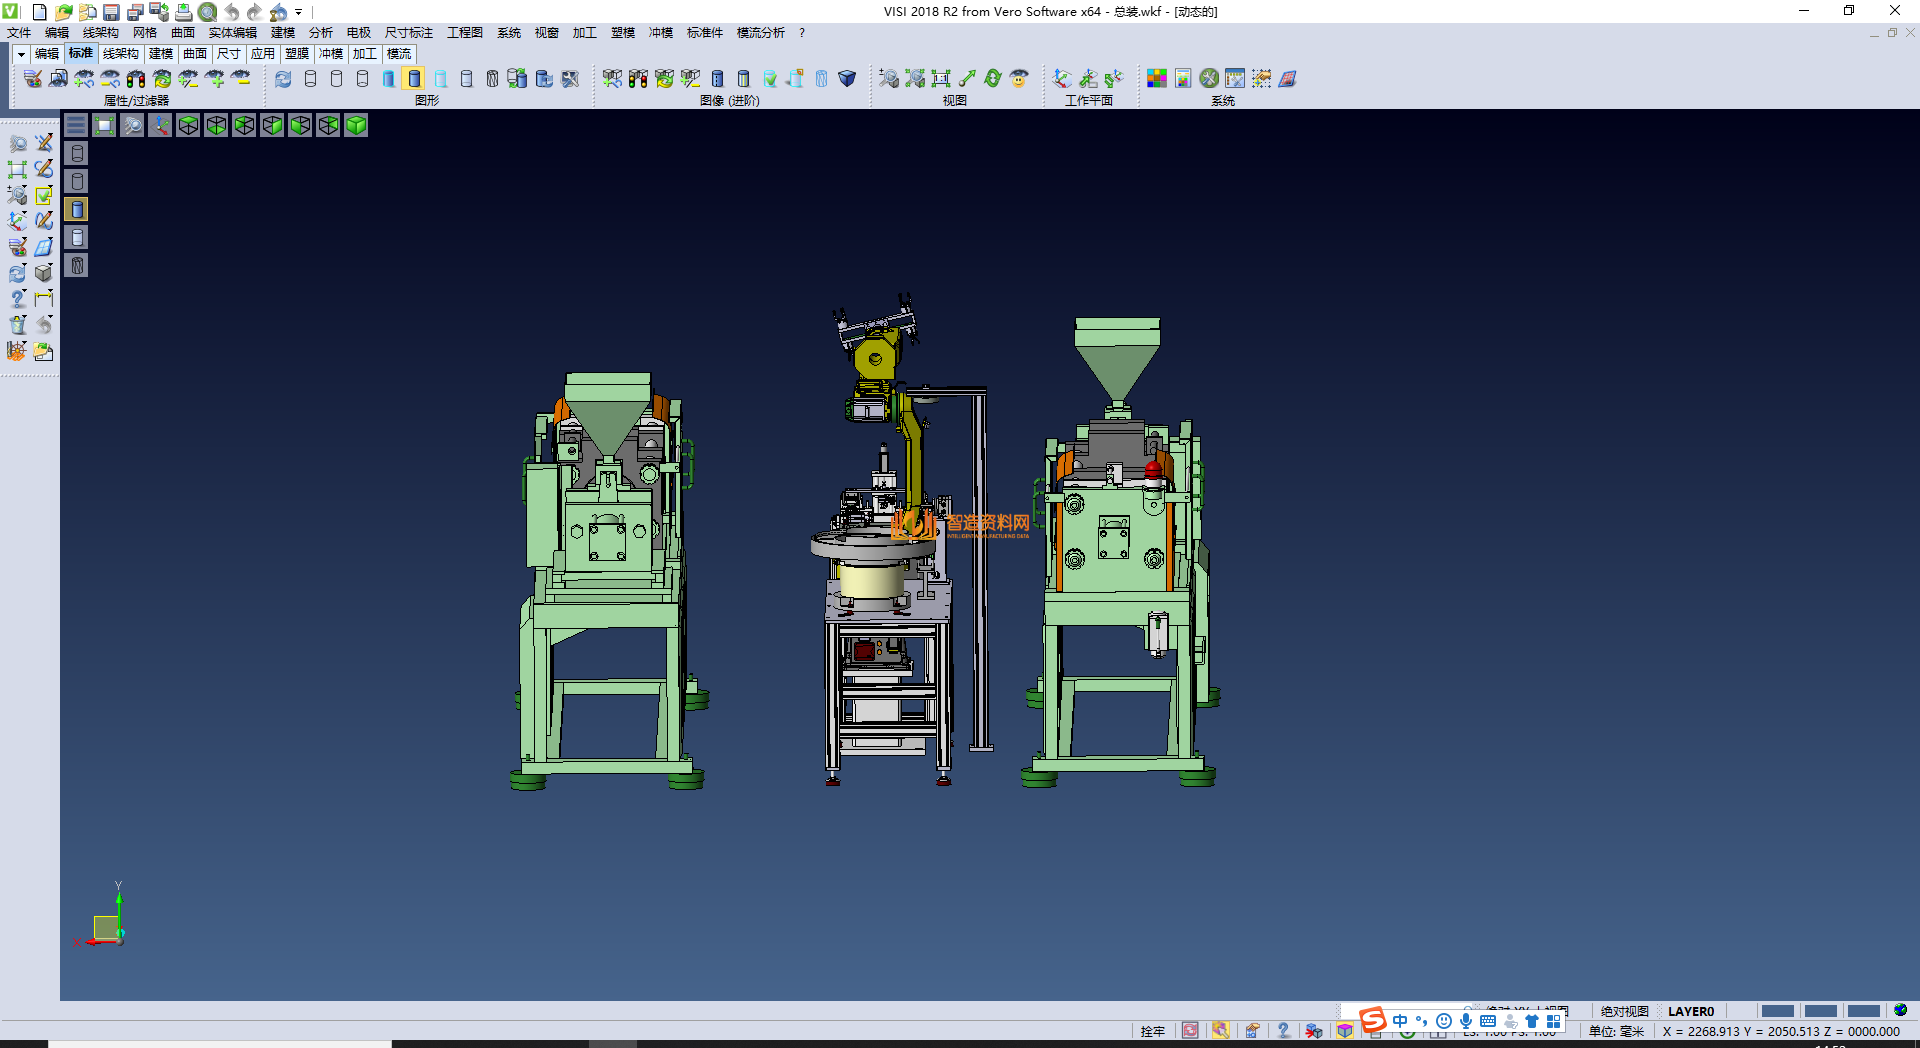Click the first blue color swatch in status bar

pyautogui.click(x=1777, y=1011)
